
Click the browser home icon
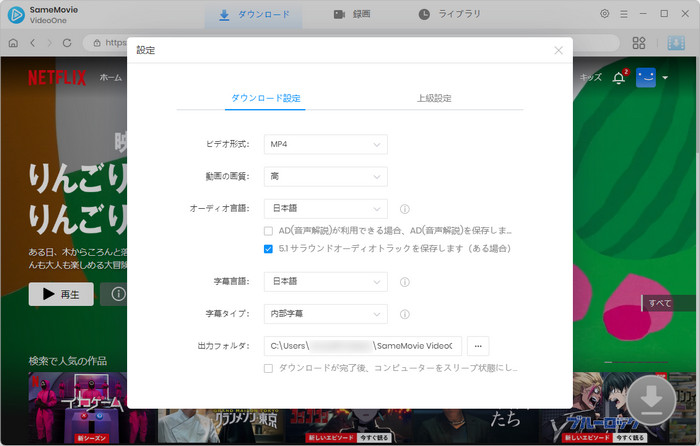13,43
